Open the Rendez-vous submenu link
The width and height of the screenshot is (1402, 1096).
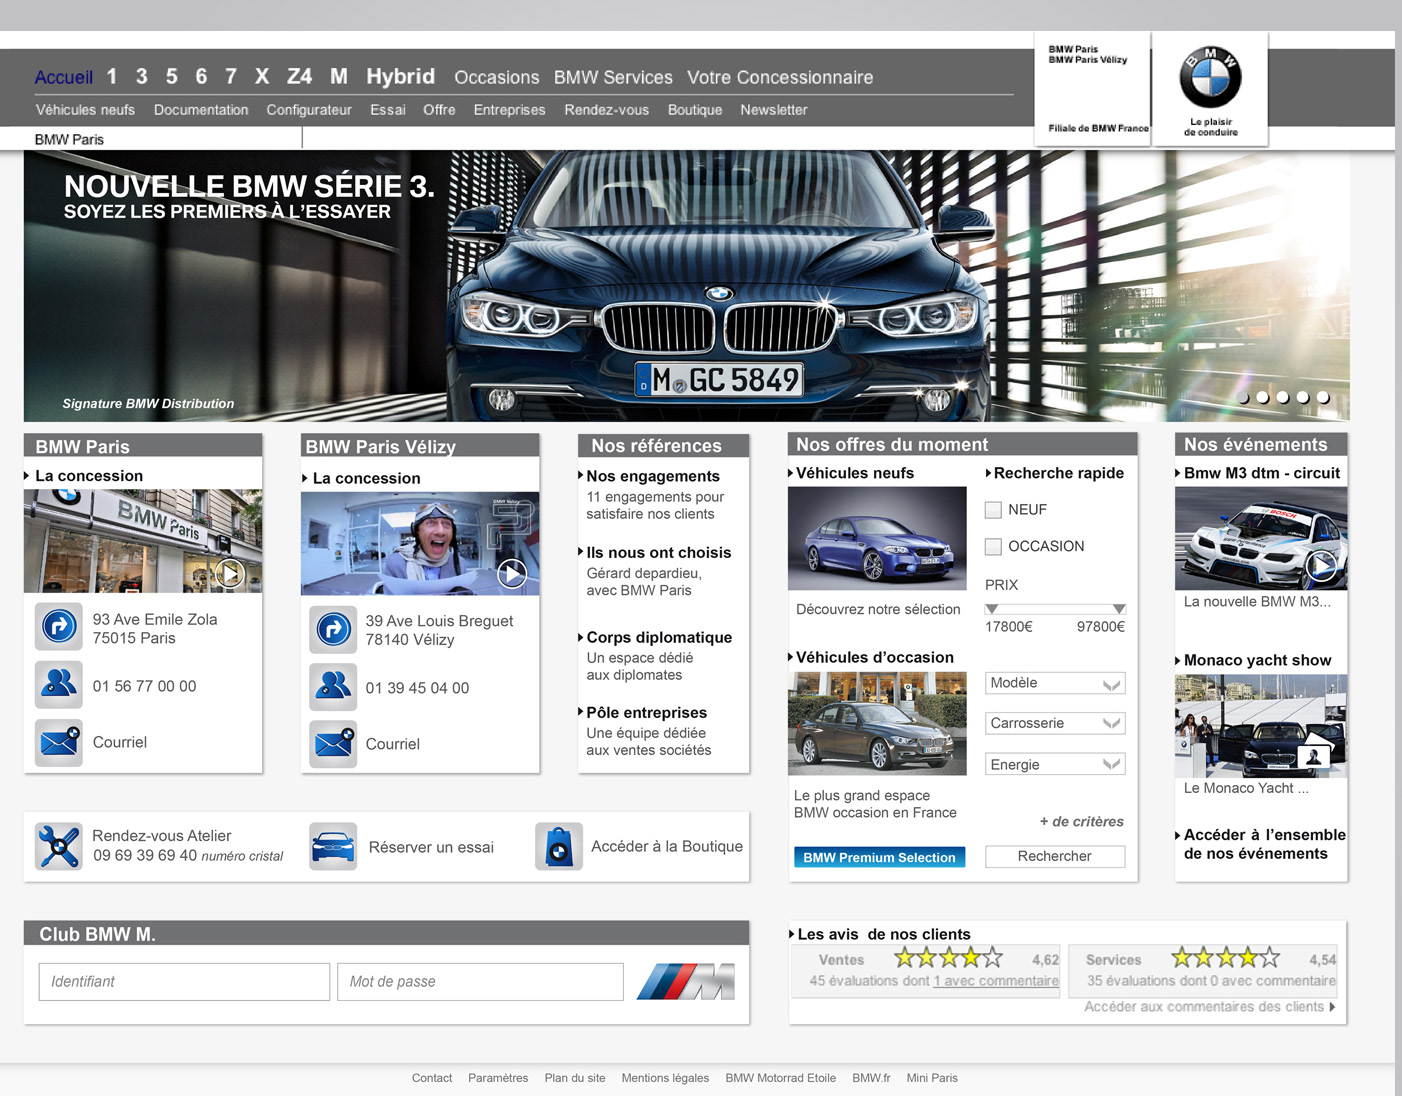pos(606,110)
